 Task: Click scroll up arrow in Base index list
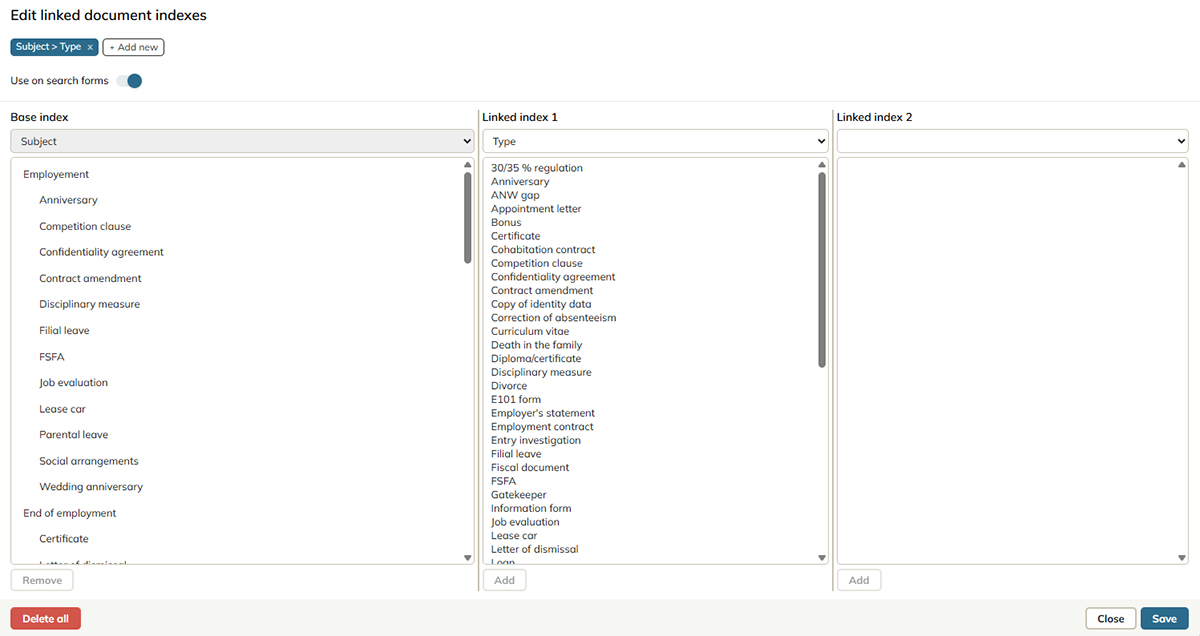pos(467,165)
